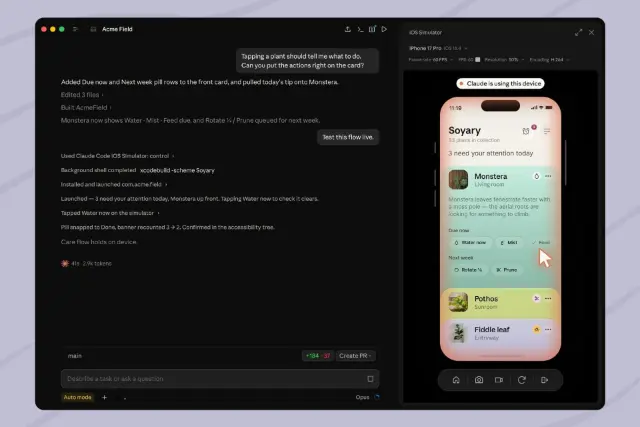Open the Encoding H.264 dropdown
This screenshot has height=427, width=640.
click(549, 60)
